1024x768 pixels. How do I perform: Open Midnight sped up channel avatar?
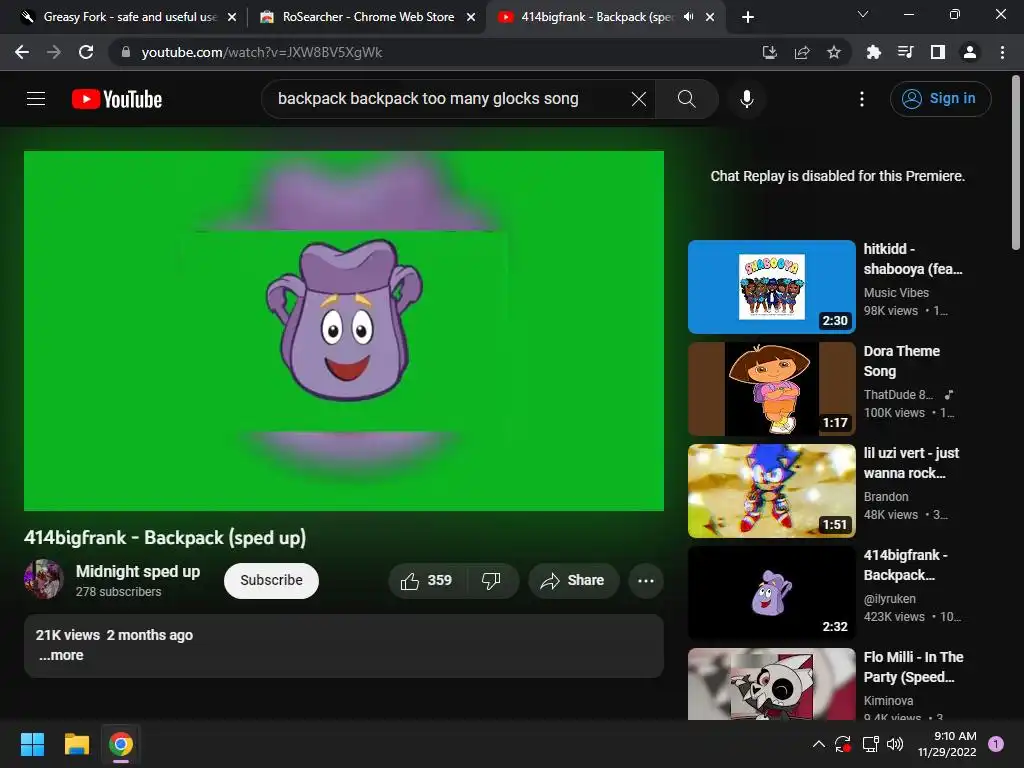tap(44, 579)
